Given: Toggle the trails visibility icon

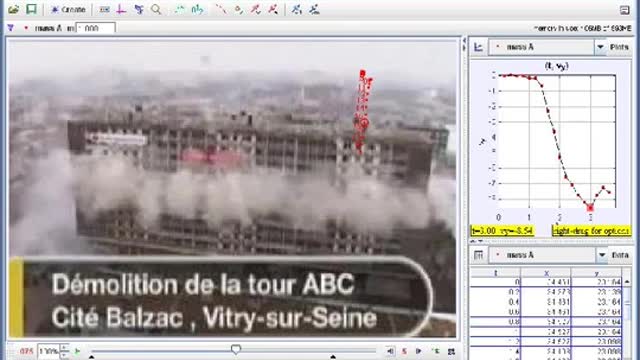Looking at the screenshot, I should [180, 9].
